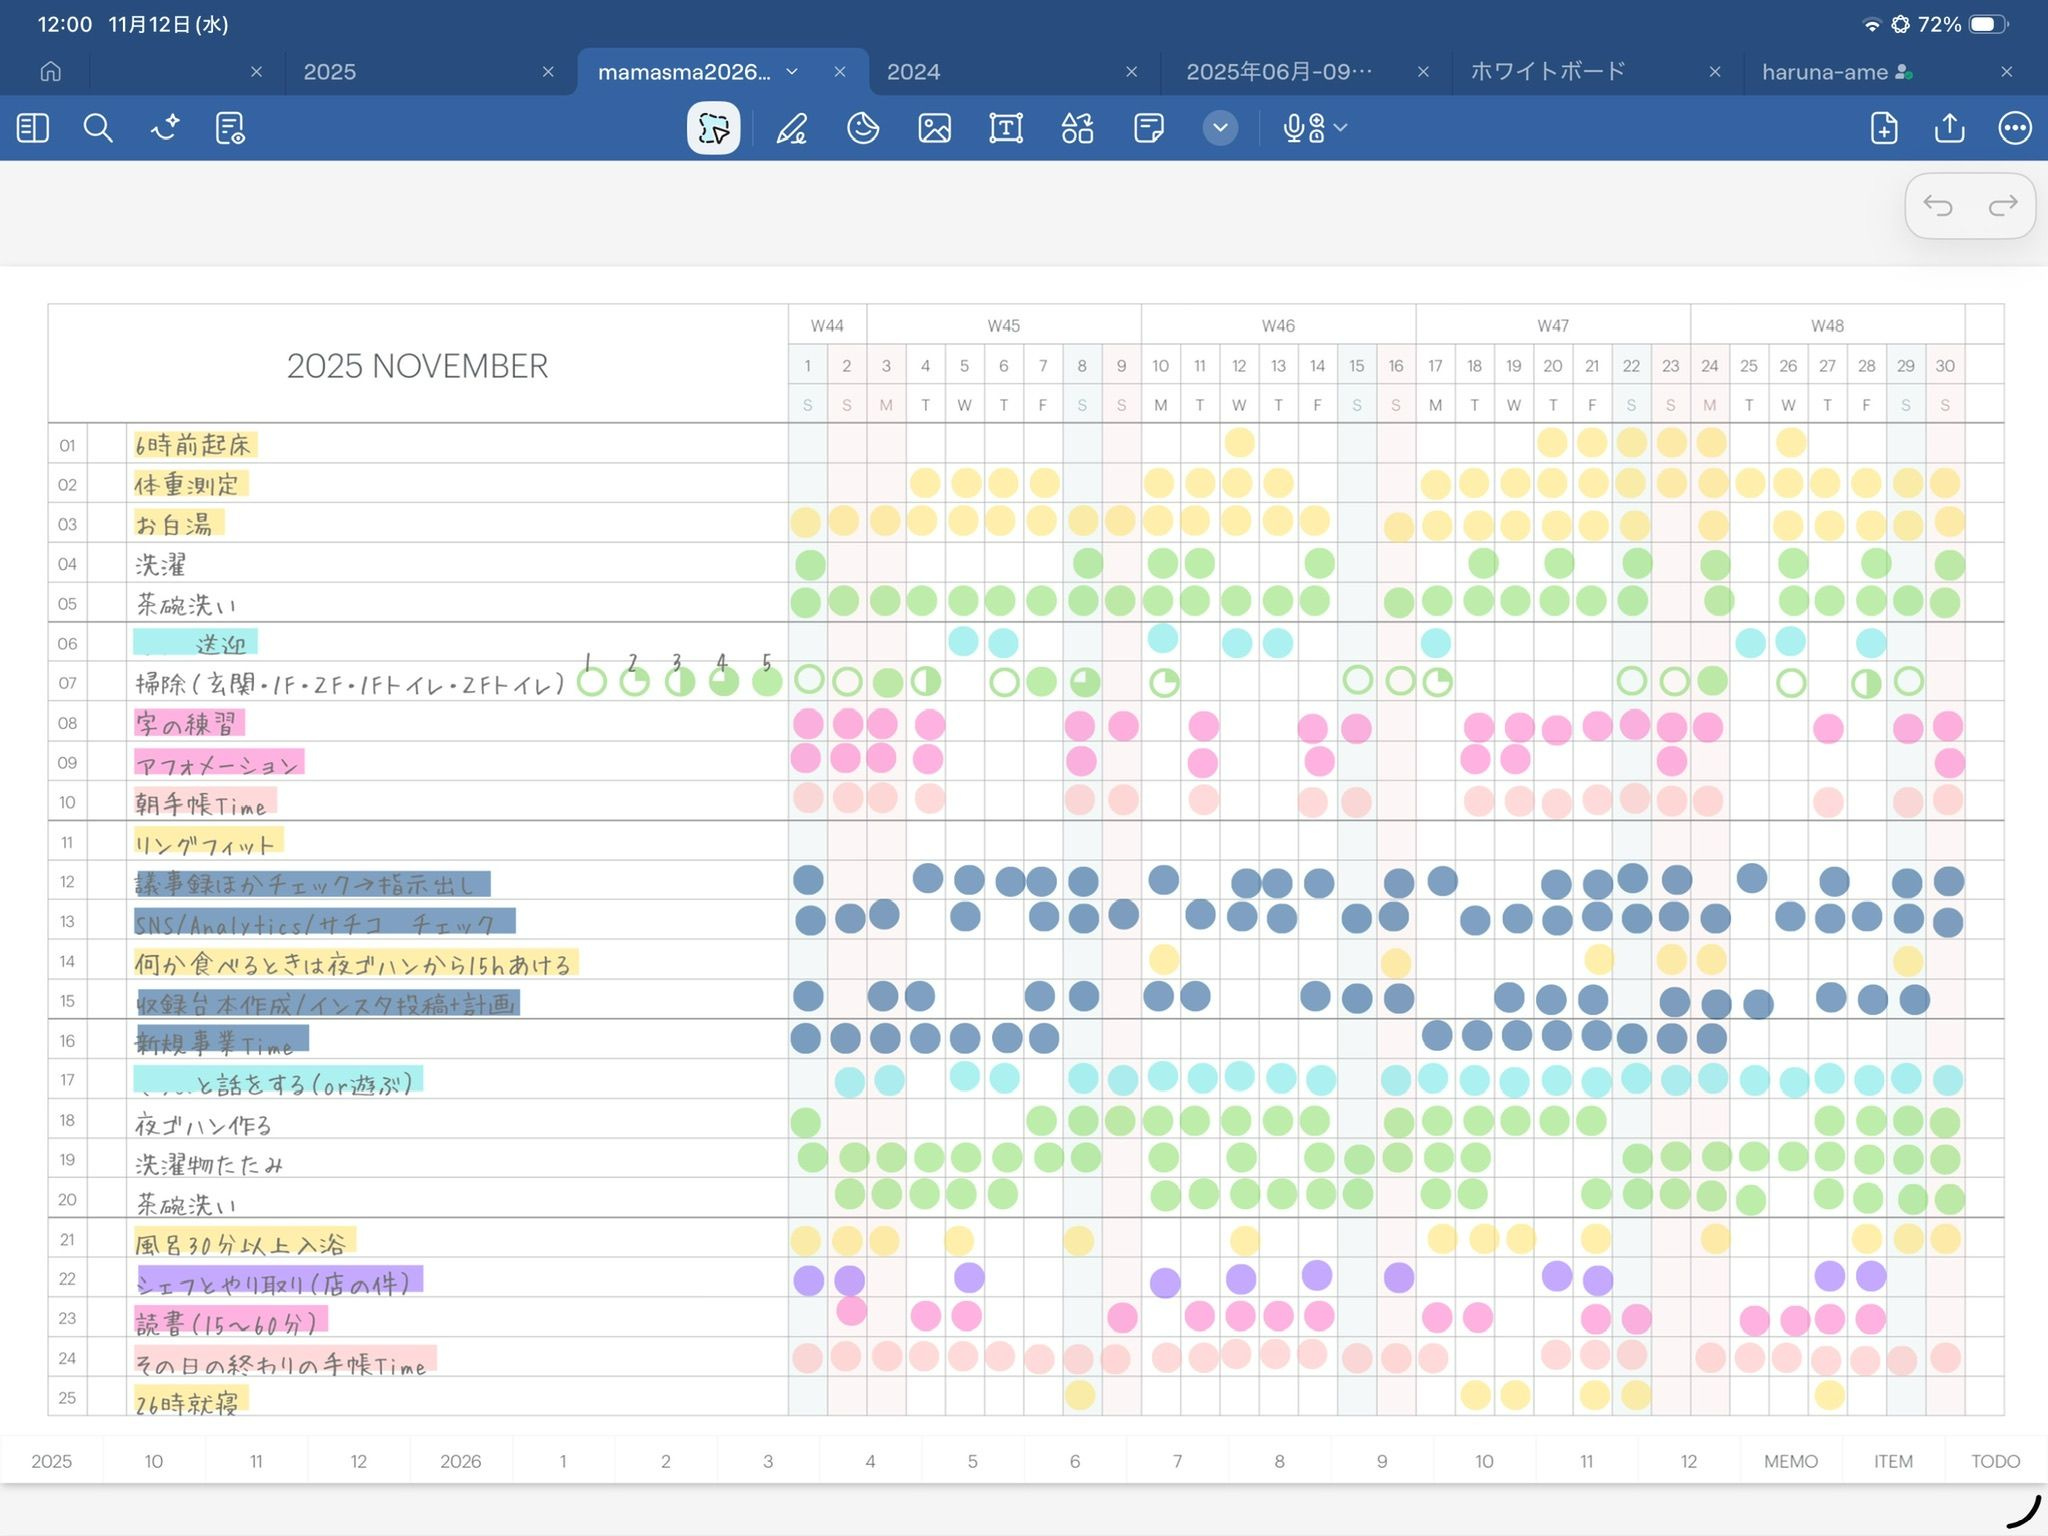
Task: Expand mamasma2026 tab title chevron
Action: click(x=792, y=72)
